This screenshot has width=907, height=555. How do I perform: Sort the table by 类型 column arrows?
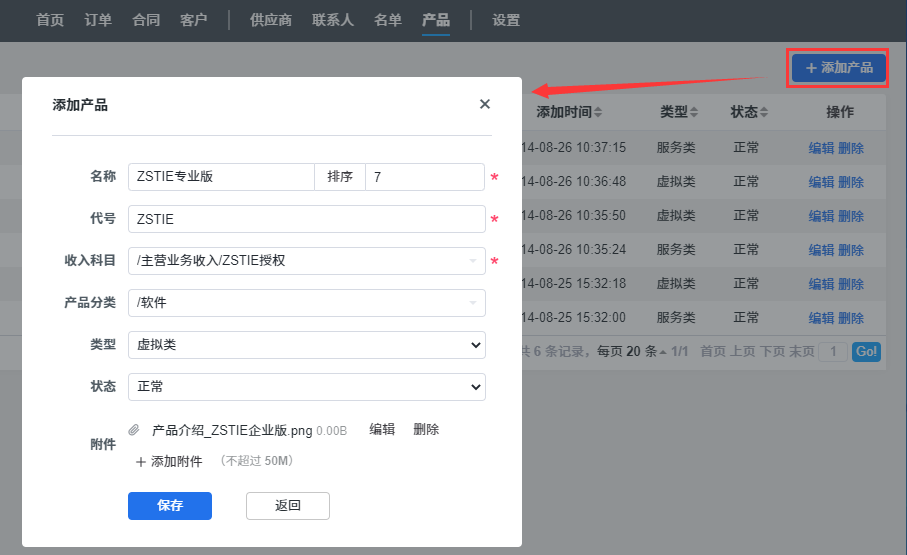(x=694, y=112)
